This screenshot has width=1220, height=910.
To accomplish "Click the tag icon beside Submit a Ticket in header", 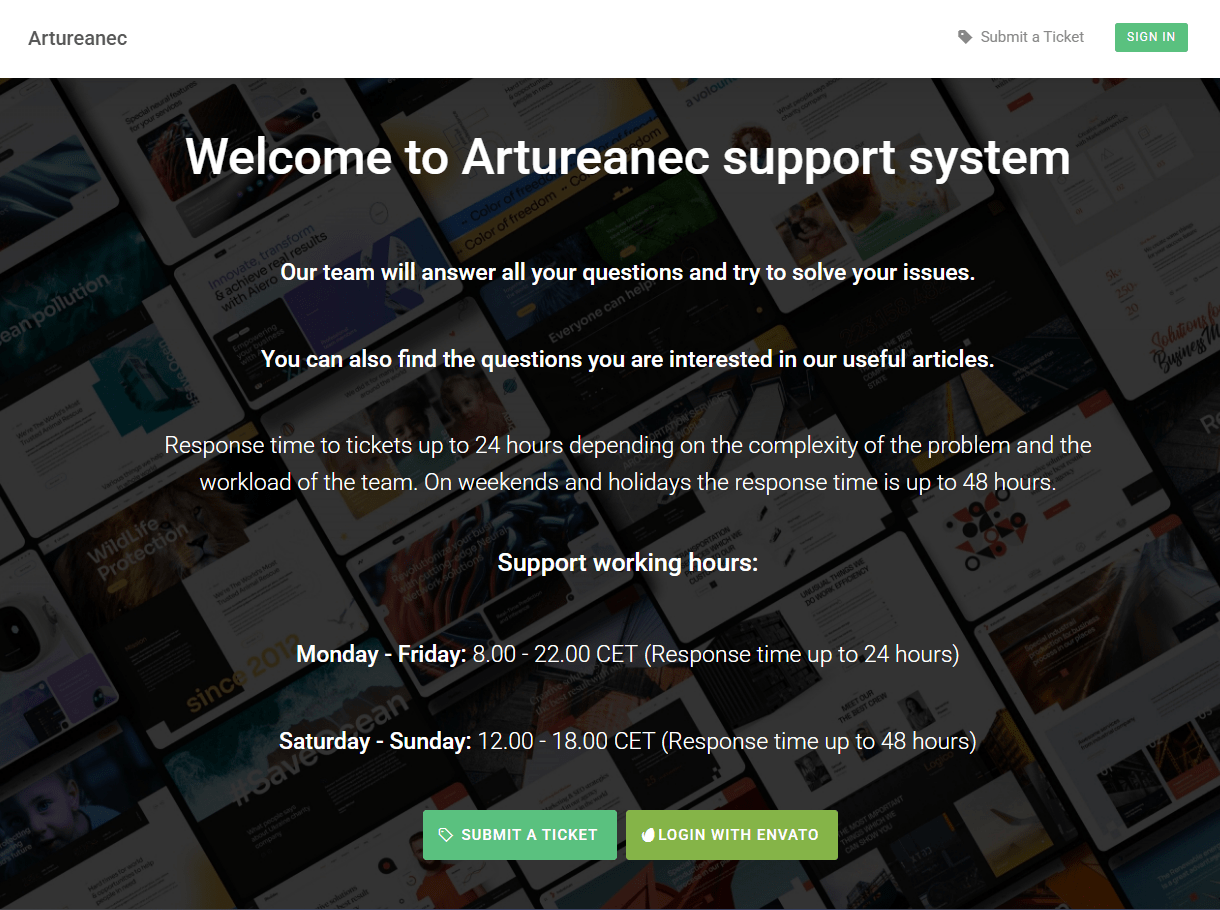I will 965,37.
